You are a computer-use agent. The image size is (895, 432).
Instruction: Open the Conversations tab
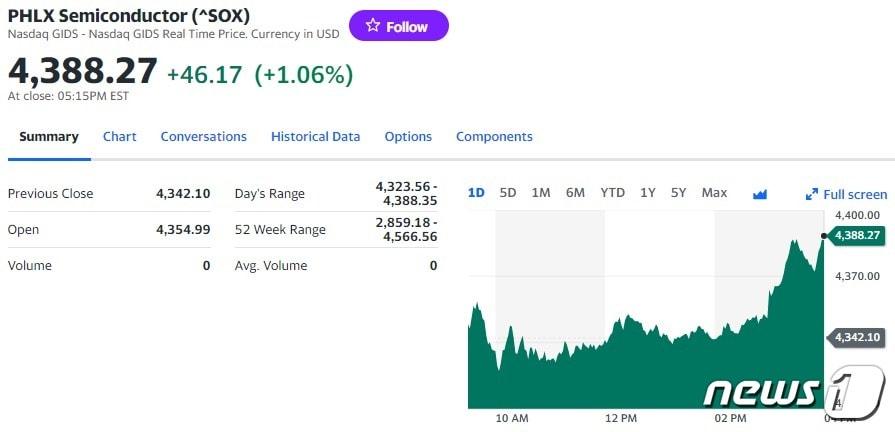pos(203,136)
